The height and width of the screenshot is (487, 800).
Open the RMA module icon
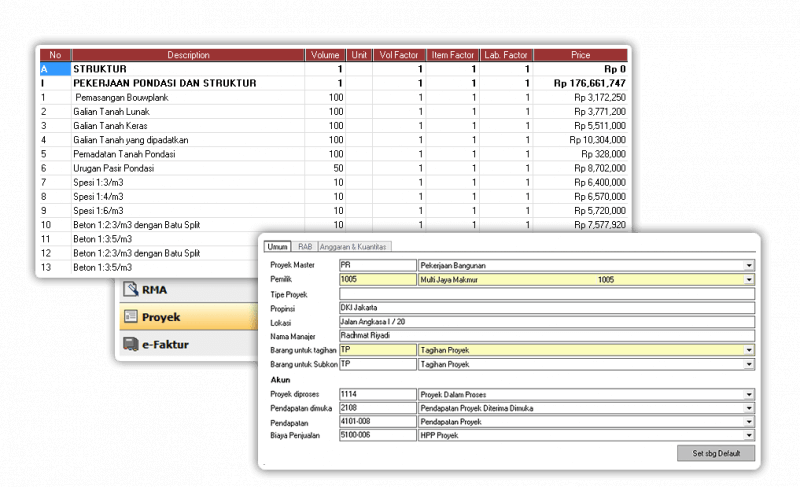[x=130, y=290]
